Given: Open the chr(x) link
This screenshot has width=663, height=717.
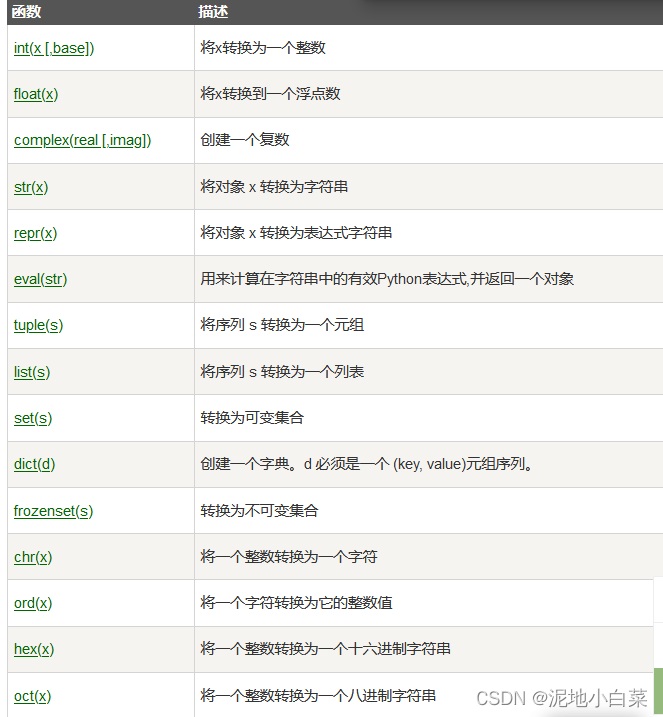Looking at the screenshot, I should (x=33, y=557).
